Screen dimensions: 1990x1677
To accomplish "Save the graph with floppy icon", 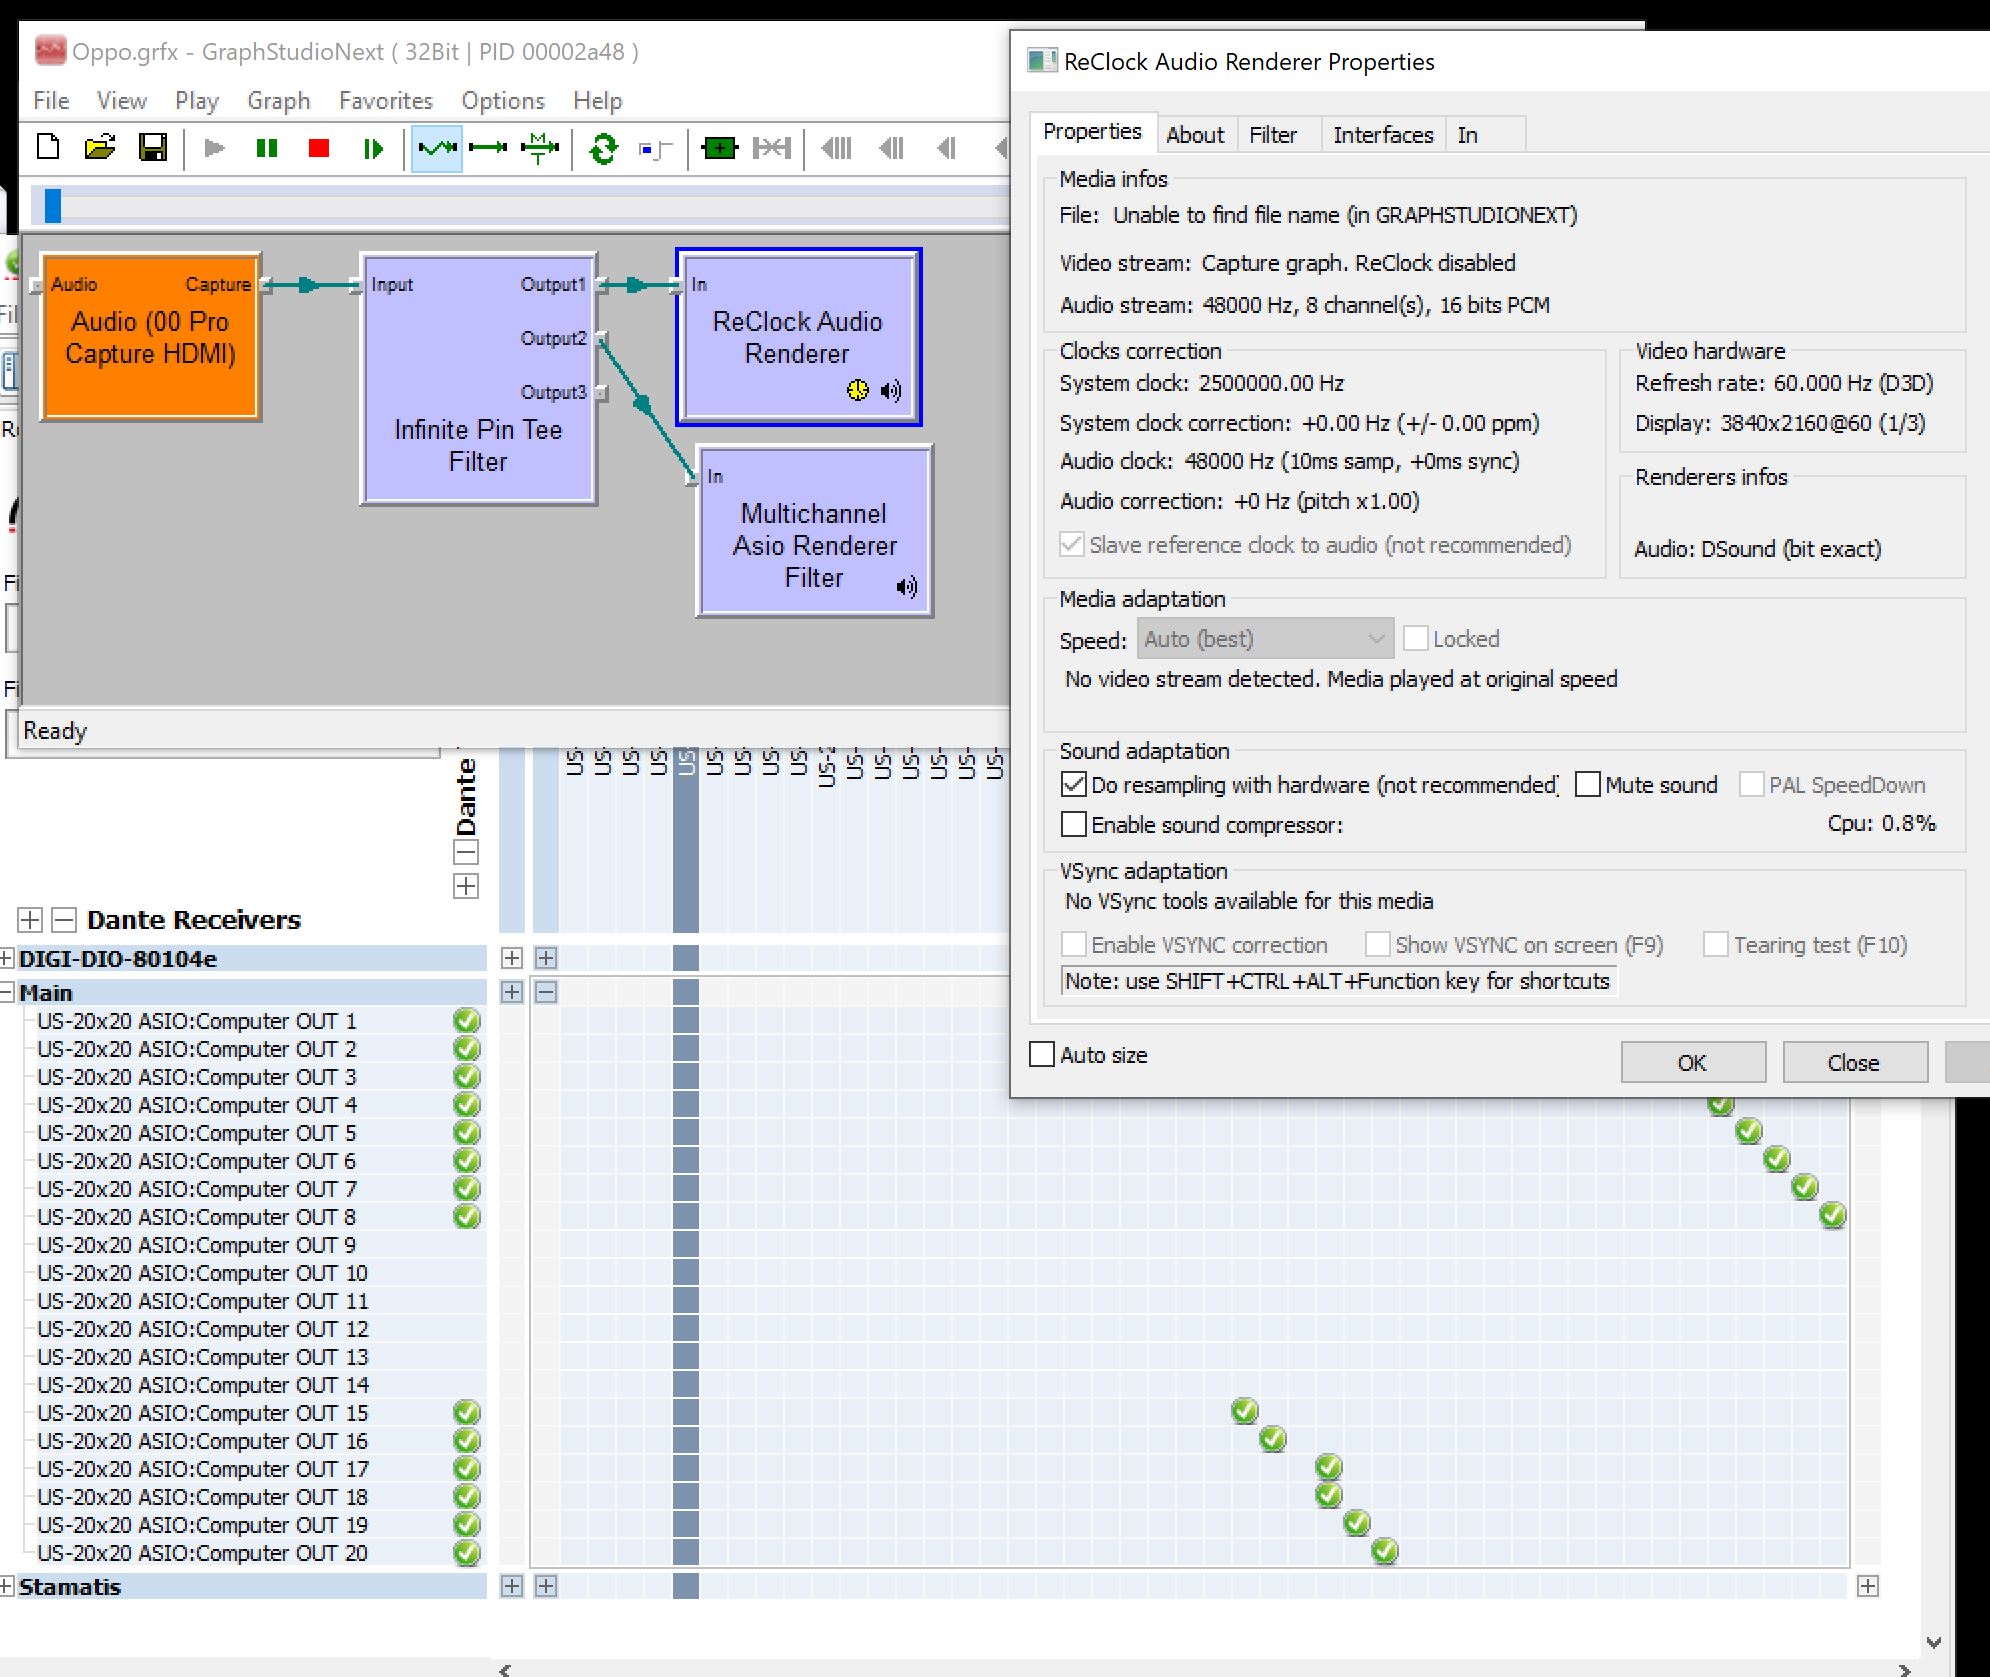I will [x=152, y=148].
